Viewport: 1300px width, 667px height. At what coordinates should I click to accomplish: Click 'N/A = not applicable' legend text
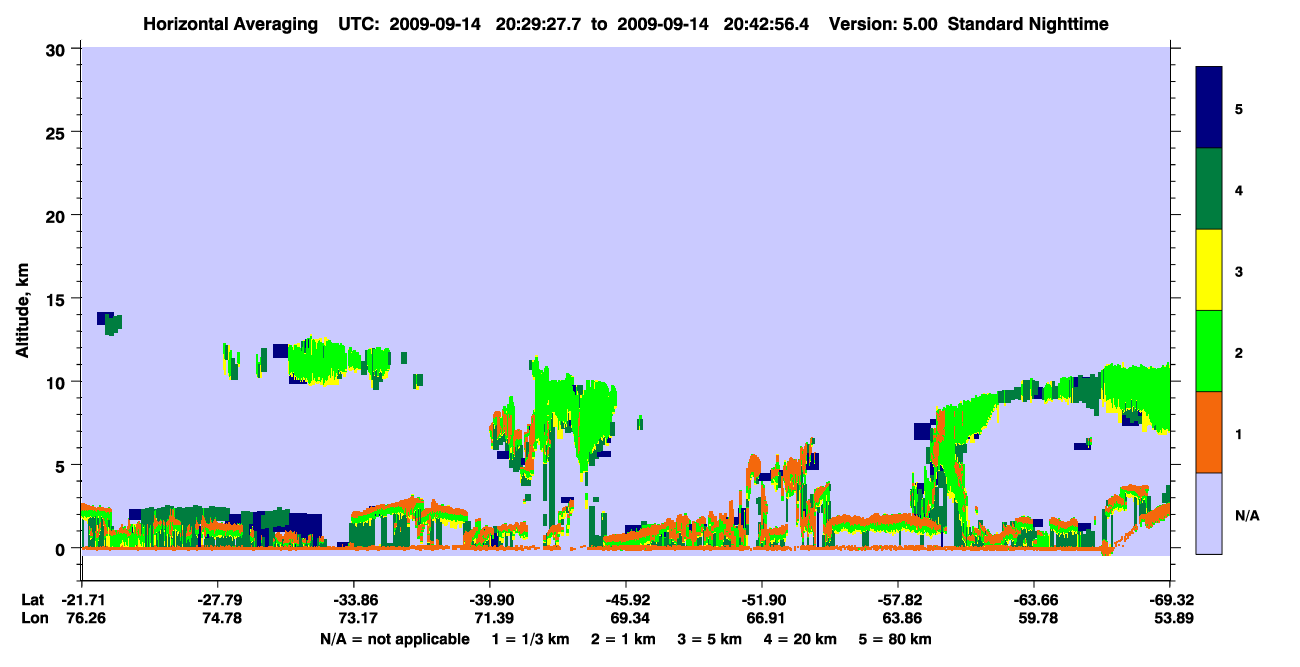pos(394,639)
